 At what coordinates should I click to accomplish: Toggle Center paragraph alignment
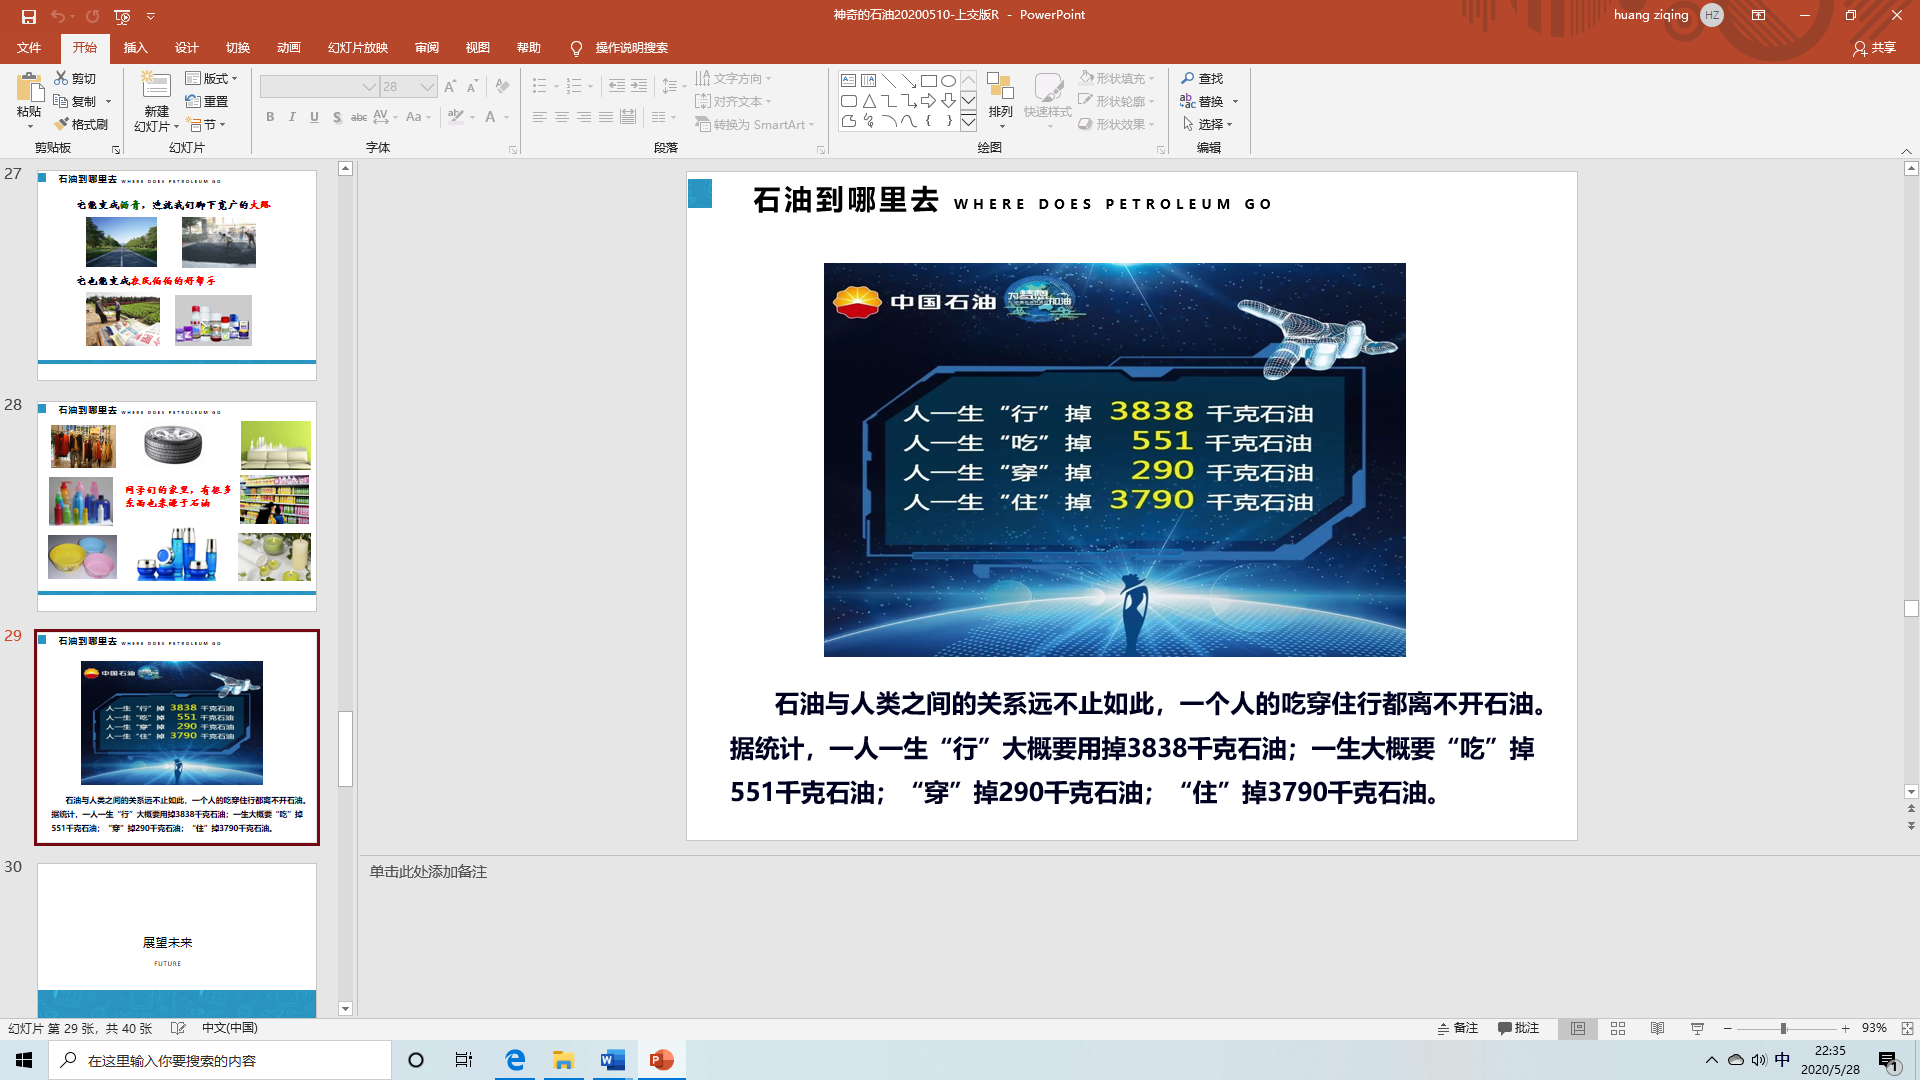[x=562, y=117]
